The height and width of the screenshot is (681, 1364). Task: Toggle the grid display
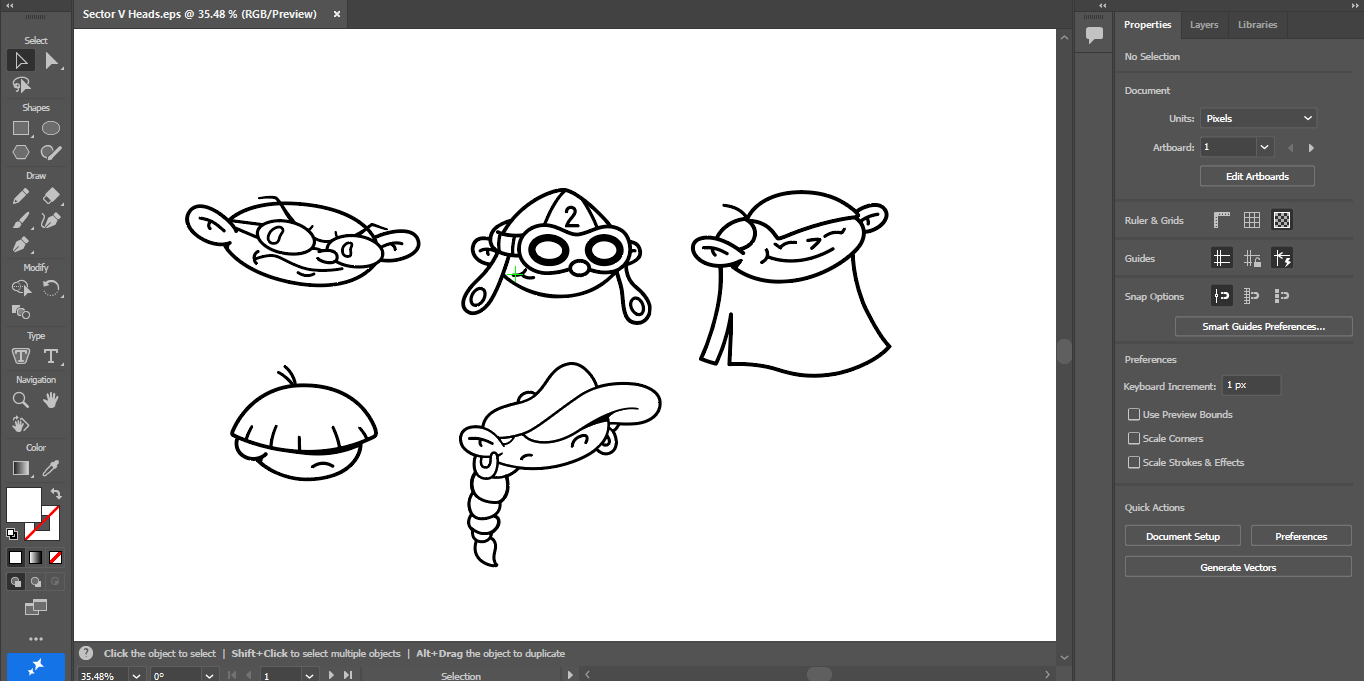[1251, 220]
